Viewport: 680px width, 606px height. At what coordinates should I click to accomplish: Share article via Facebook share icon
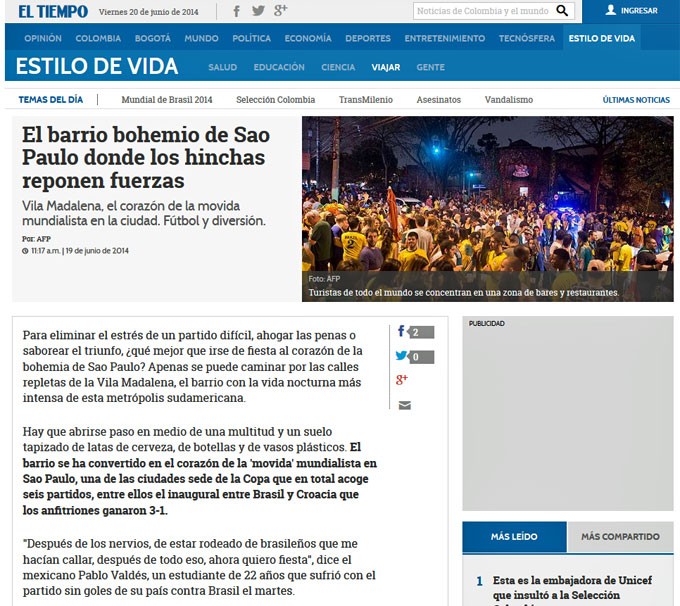pyautogui.click(x=402, y=332)
